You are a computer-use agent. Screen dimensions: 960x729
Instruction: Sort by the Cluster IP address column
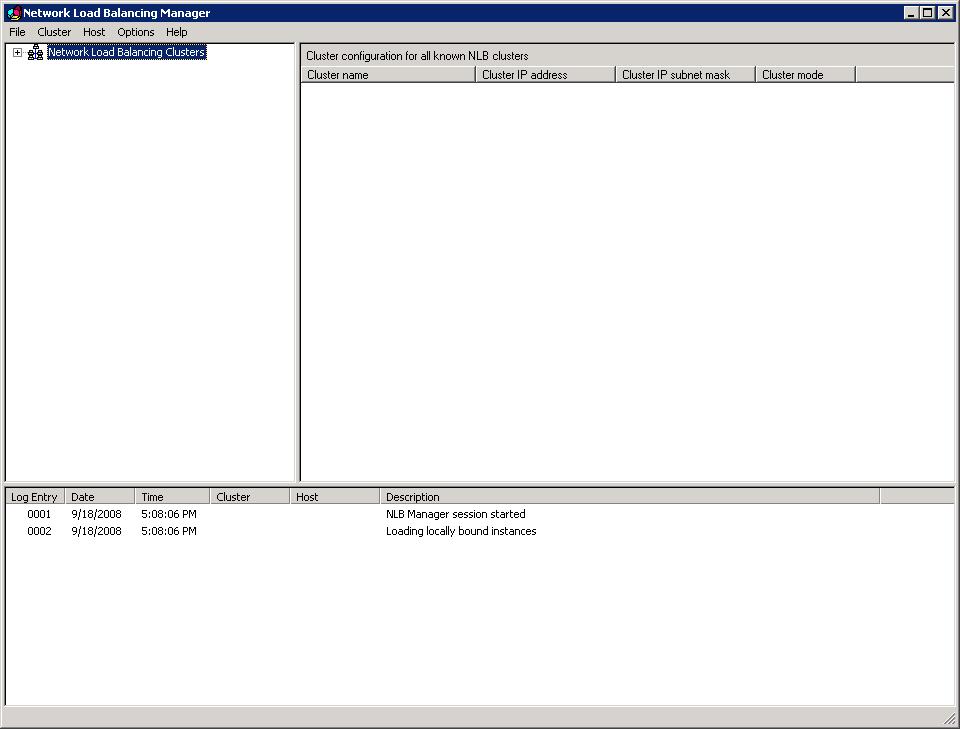[545, 75]
